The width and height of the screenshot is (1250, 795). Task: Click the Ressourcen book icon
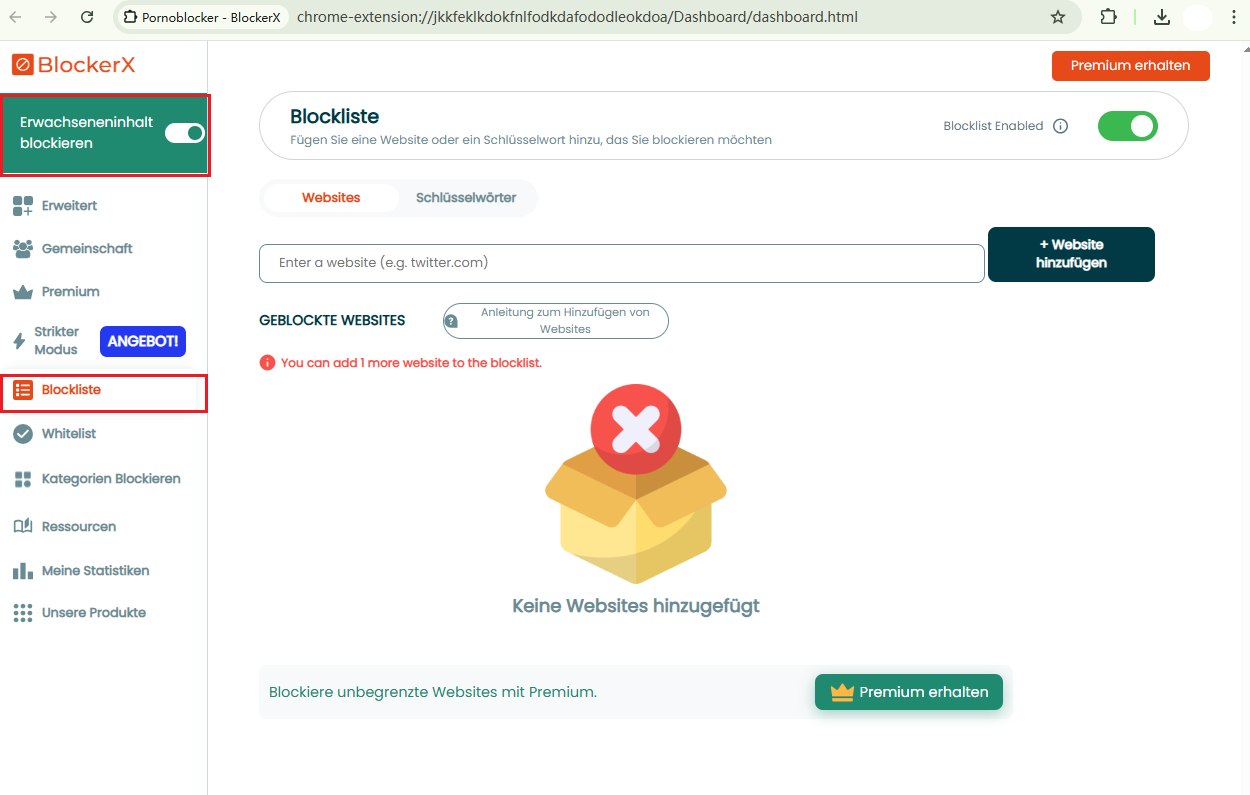click(x=23, y=527)
